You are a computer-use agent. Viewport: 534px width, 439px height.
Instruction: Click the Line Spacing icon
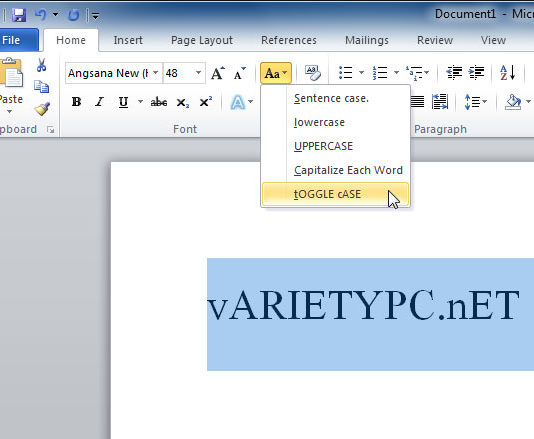click(472, 102)
